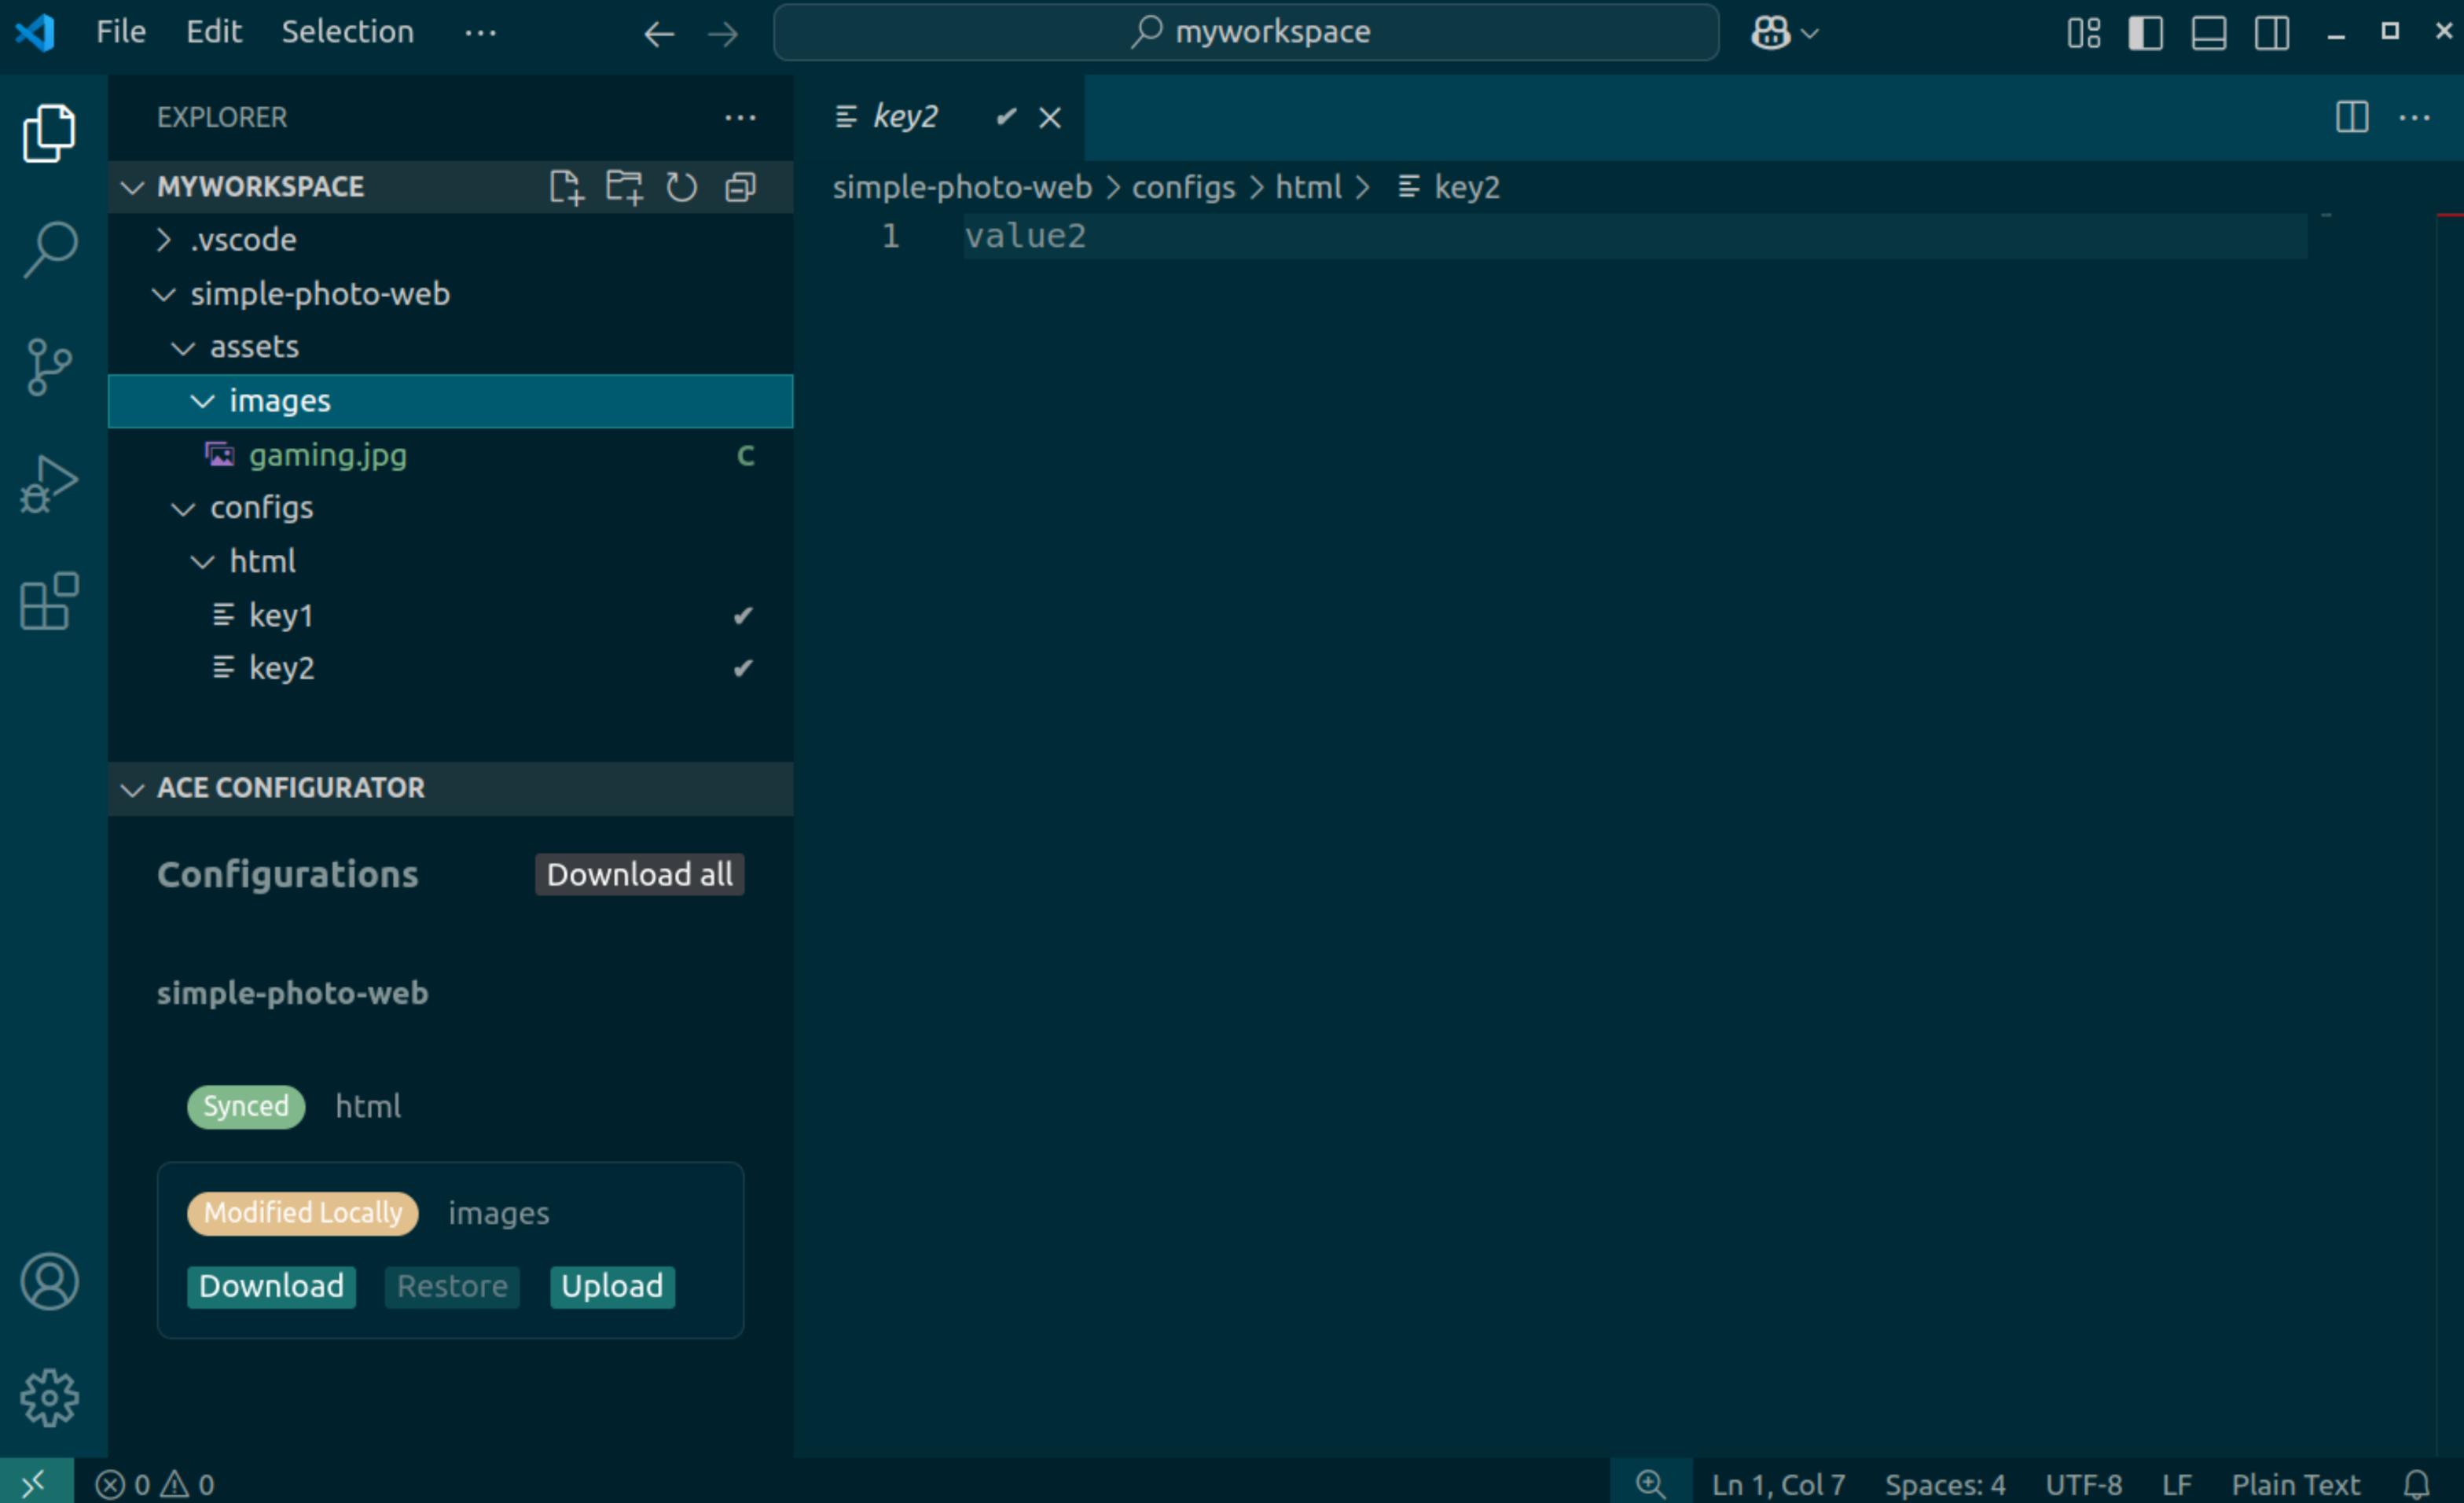2464x1503 pixels.
Task: Open Explorer views and more actions menu
Action: [740, 118]
